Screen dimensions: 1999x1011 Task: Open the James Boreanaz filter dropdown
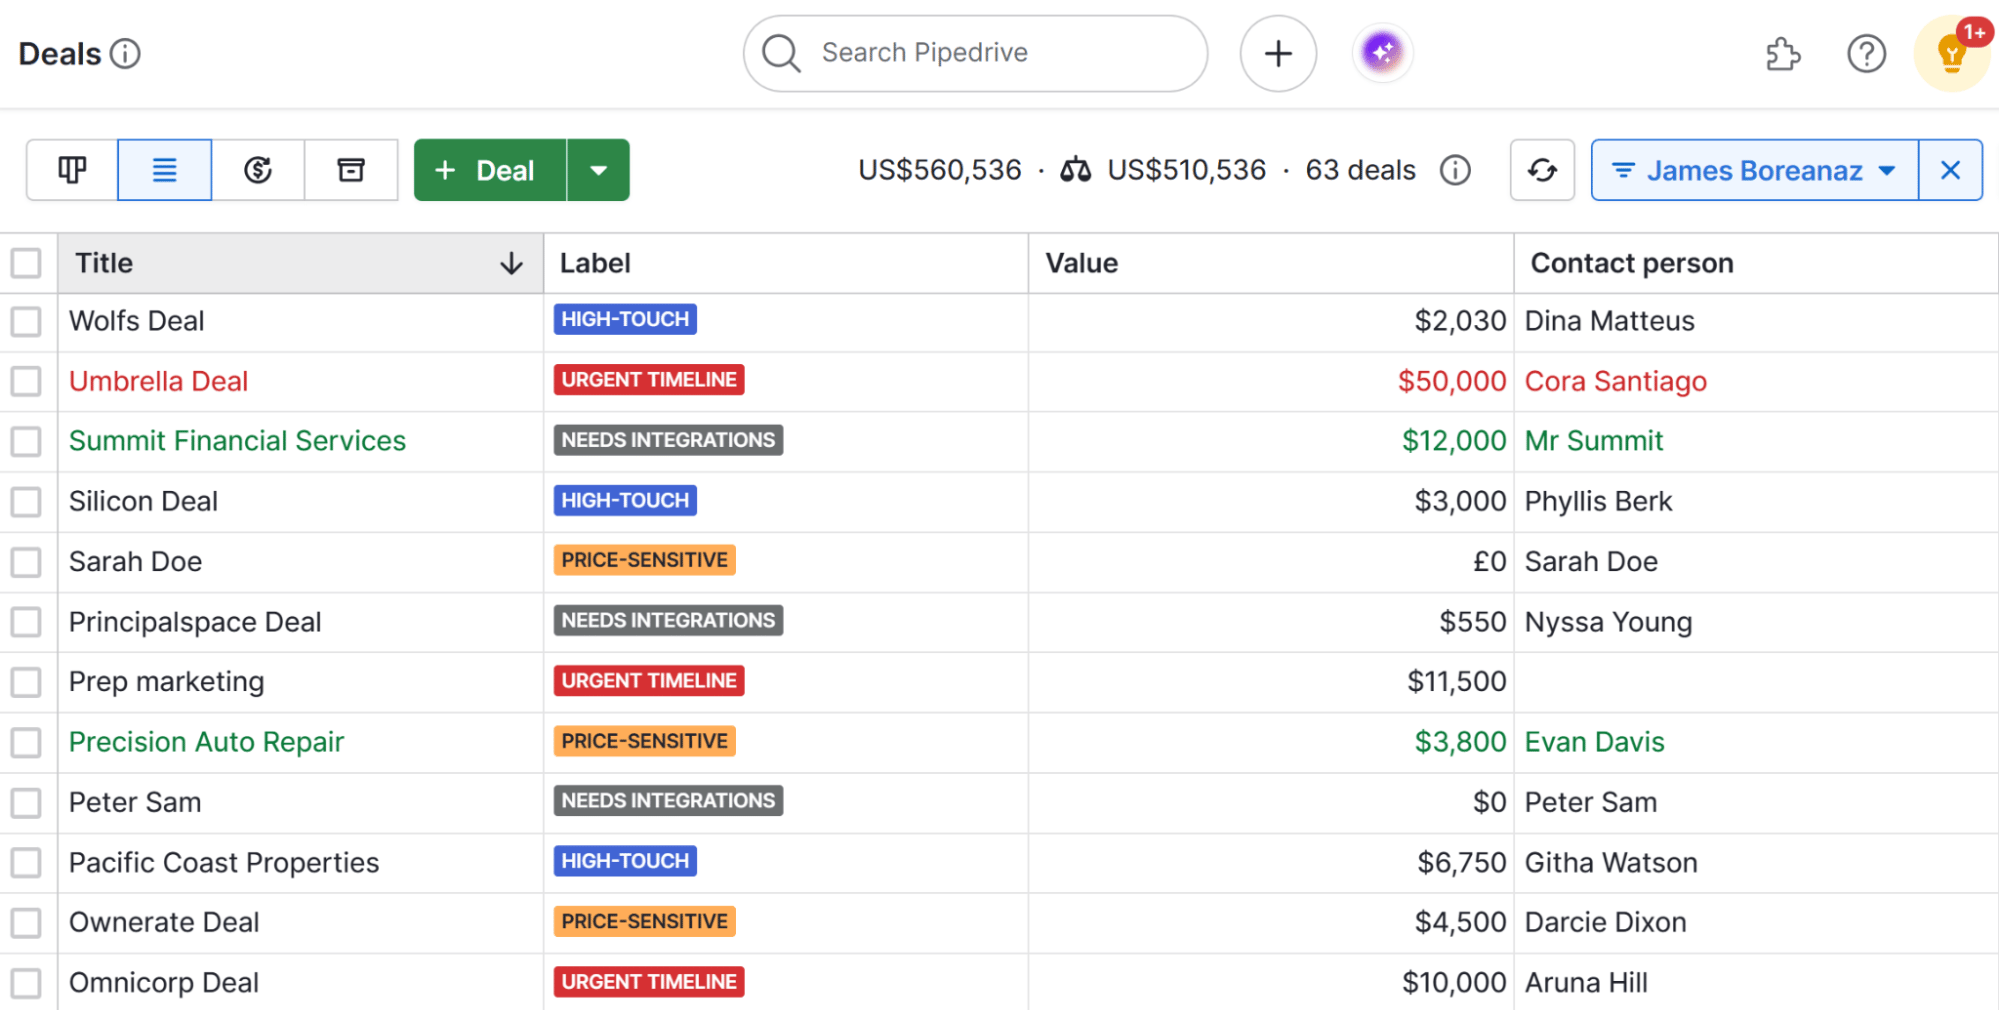[1754, 170]
